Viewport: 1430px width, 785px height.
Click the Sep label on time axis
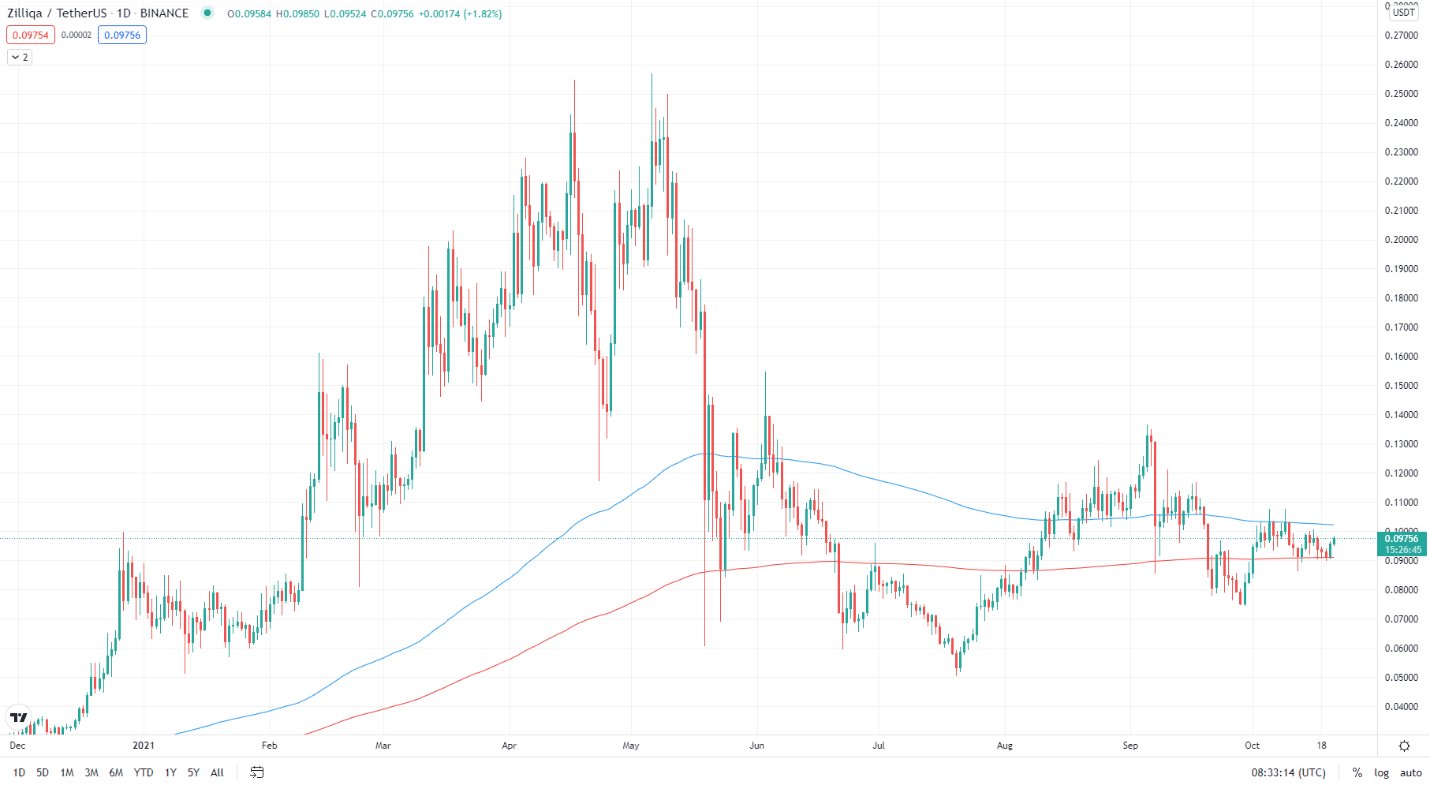click(x=1131, y=745)
